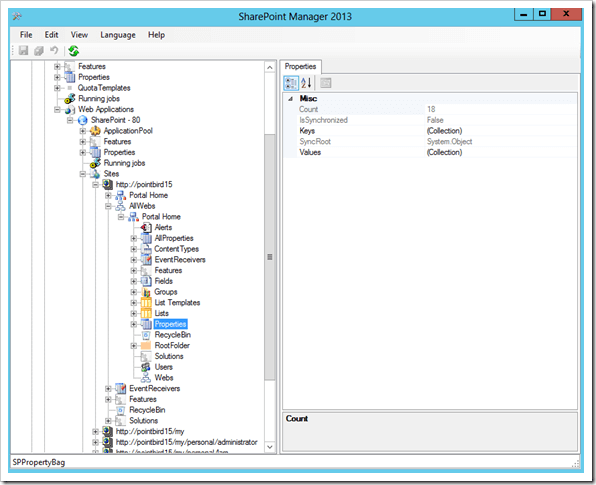Select the Properties tab in right pane
This screenshot has height=485, width=596.
[300, 67]
